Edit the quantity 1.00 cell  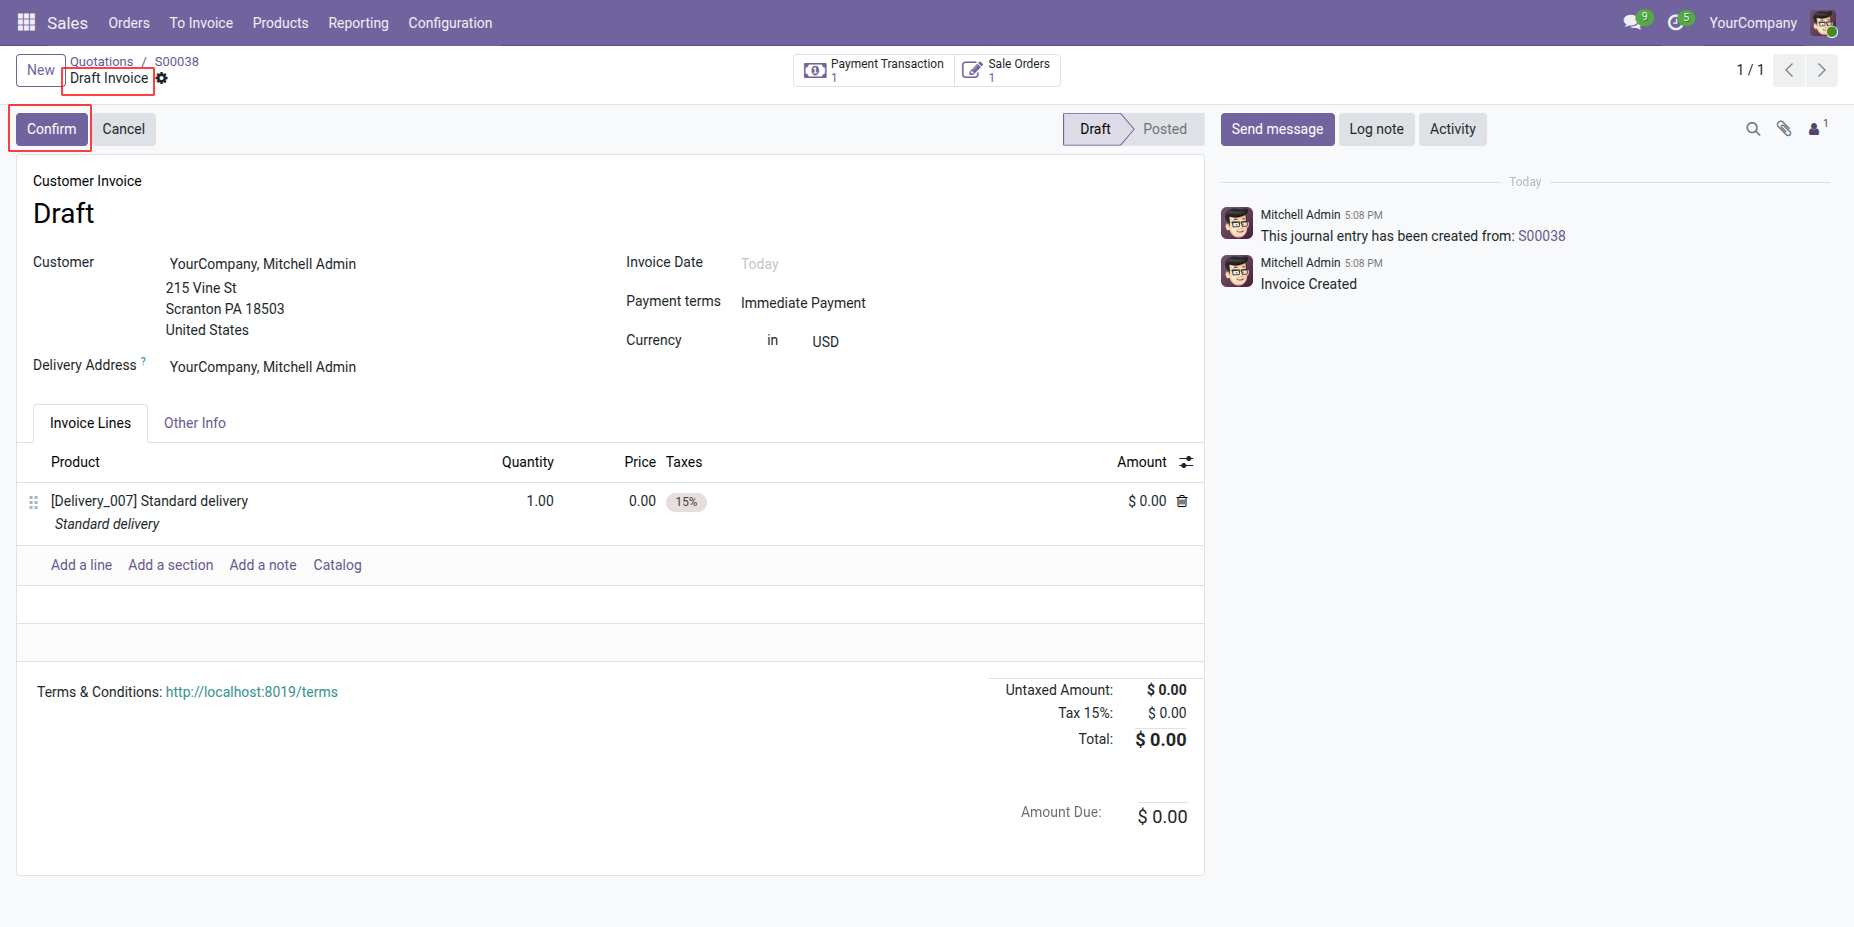click(540, 501)
